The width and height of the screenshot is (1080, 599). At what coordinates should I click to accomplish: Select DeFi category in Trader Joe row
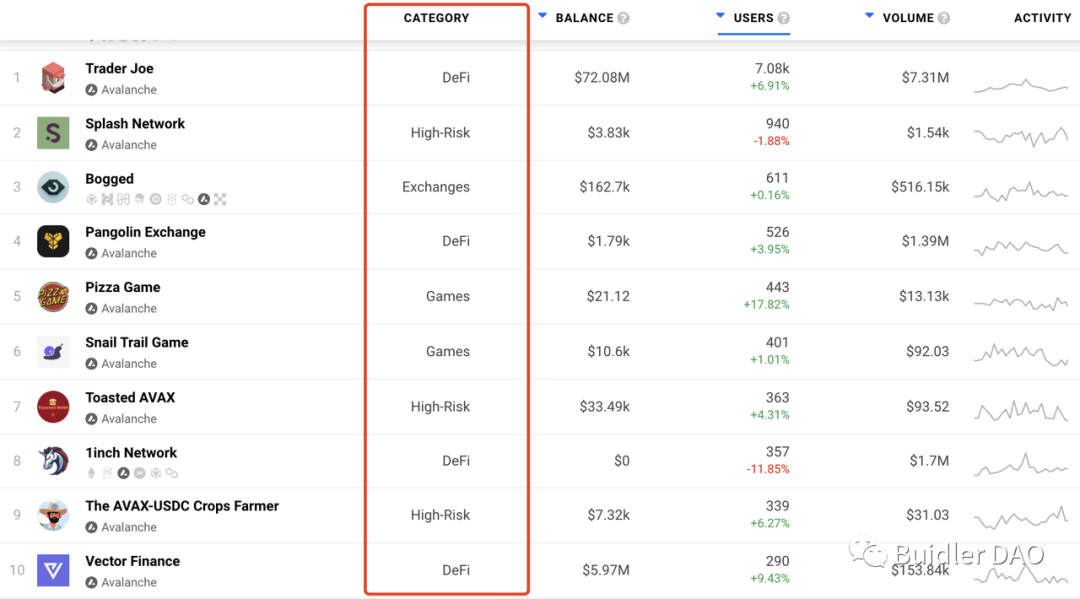point(456,78)
